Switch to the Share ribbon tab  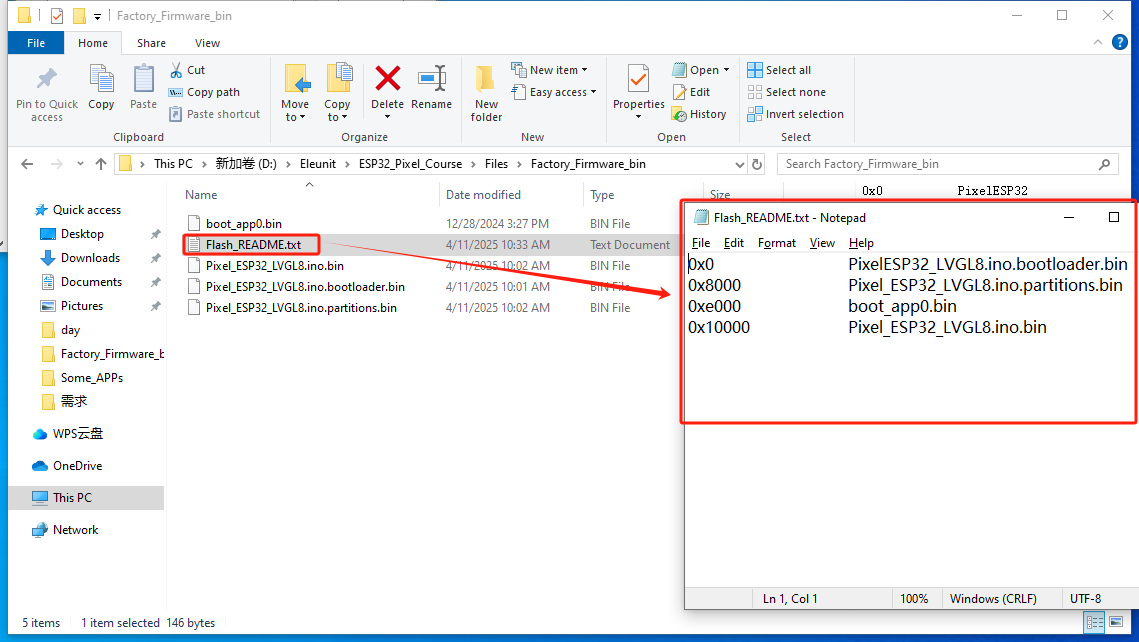(151, 43)
